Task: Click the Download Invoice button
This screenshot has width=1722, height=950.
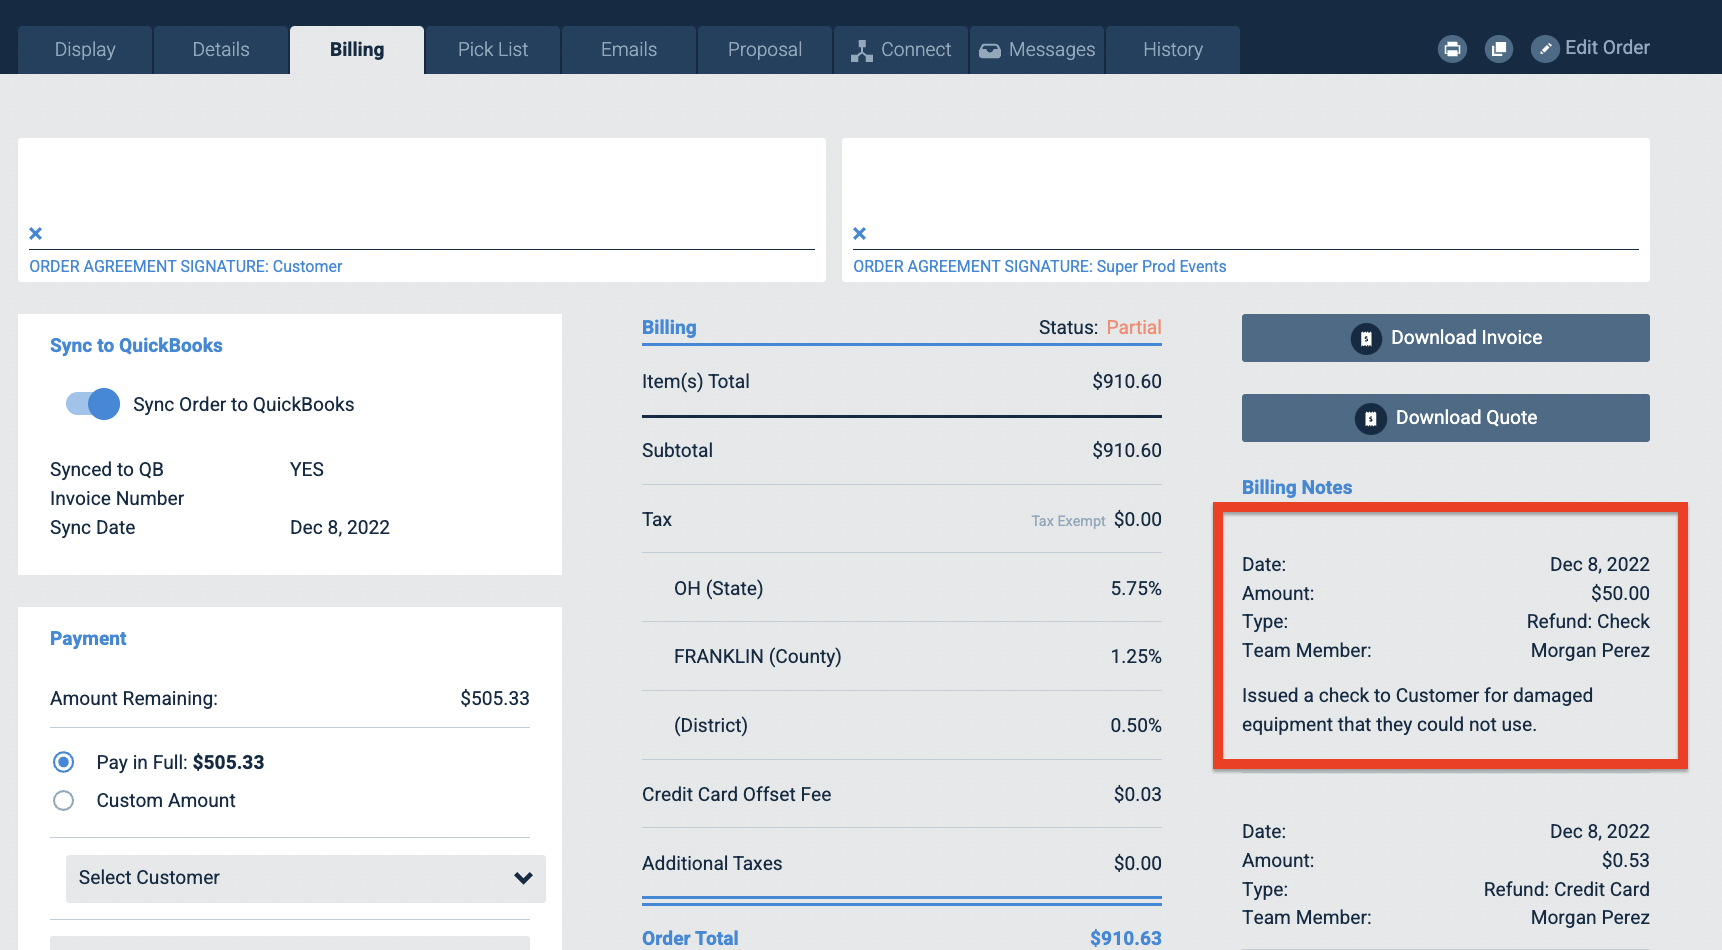Action: tap(1445, 338)
